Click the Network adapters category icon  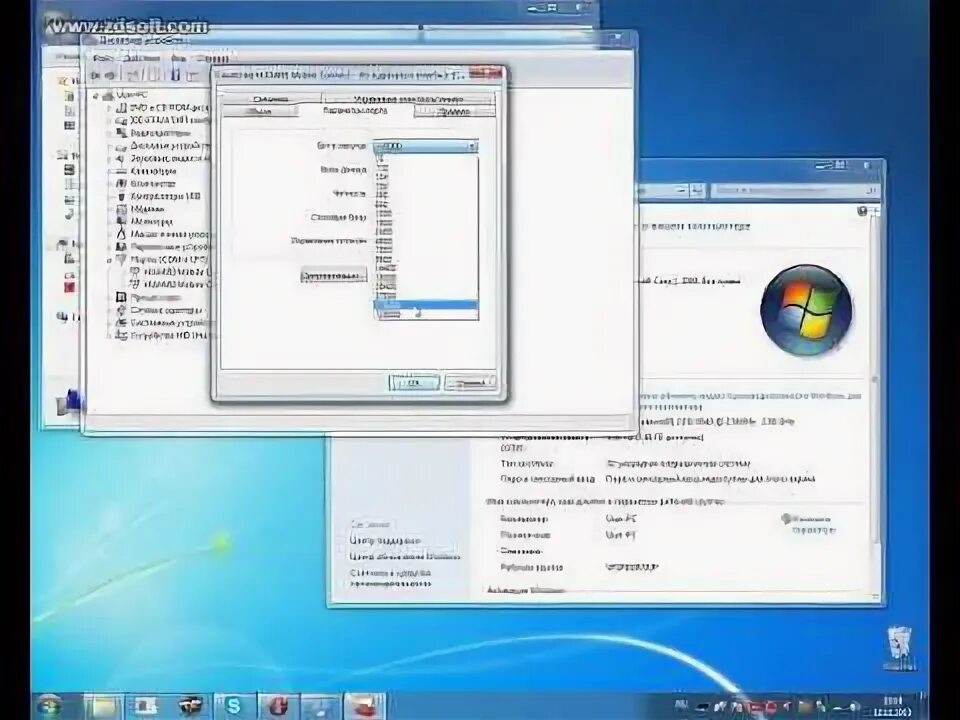click(x=121, y=310)
